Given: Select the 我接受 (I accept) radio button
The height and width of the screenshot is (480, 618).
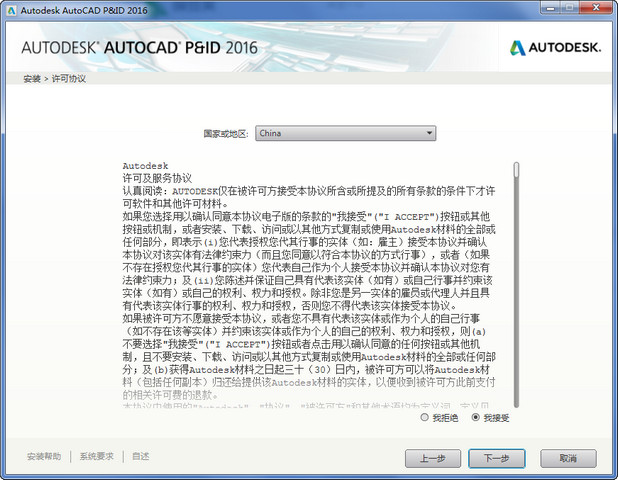Looking at the screenshot, I should pos(475,417).
